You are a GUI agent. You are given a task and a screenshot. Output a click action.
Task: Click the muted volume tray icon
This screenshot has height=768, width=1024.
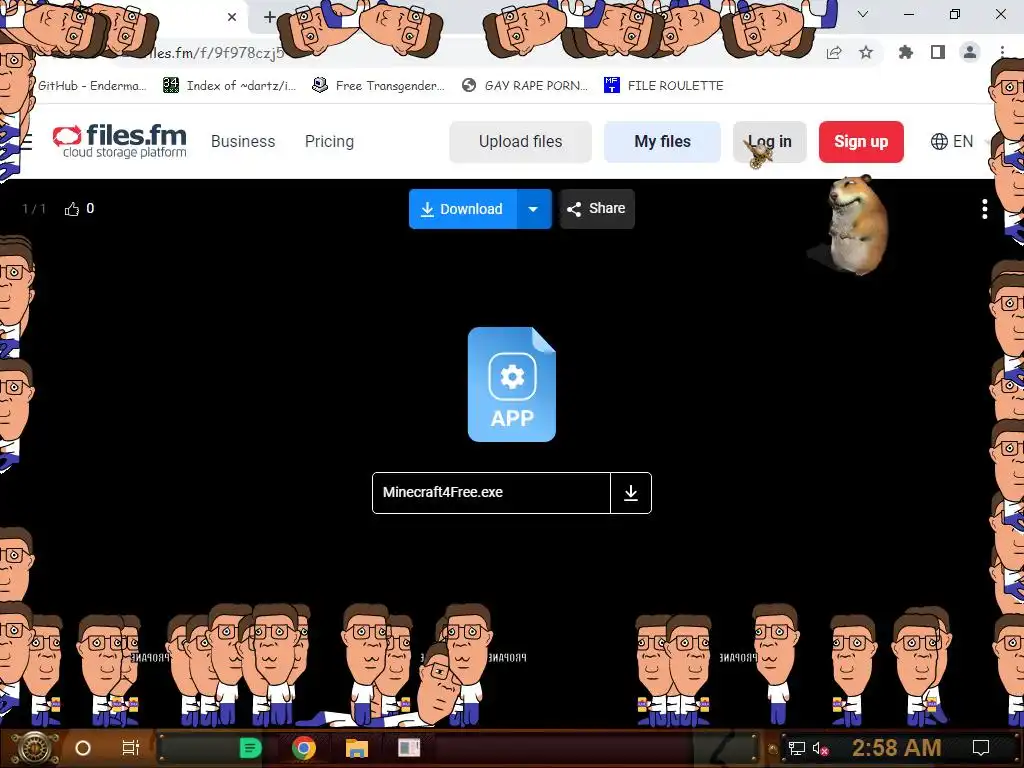click(x=820, y=749)
